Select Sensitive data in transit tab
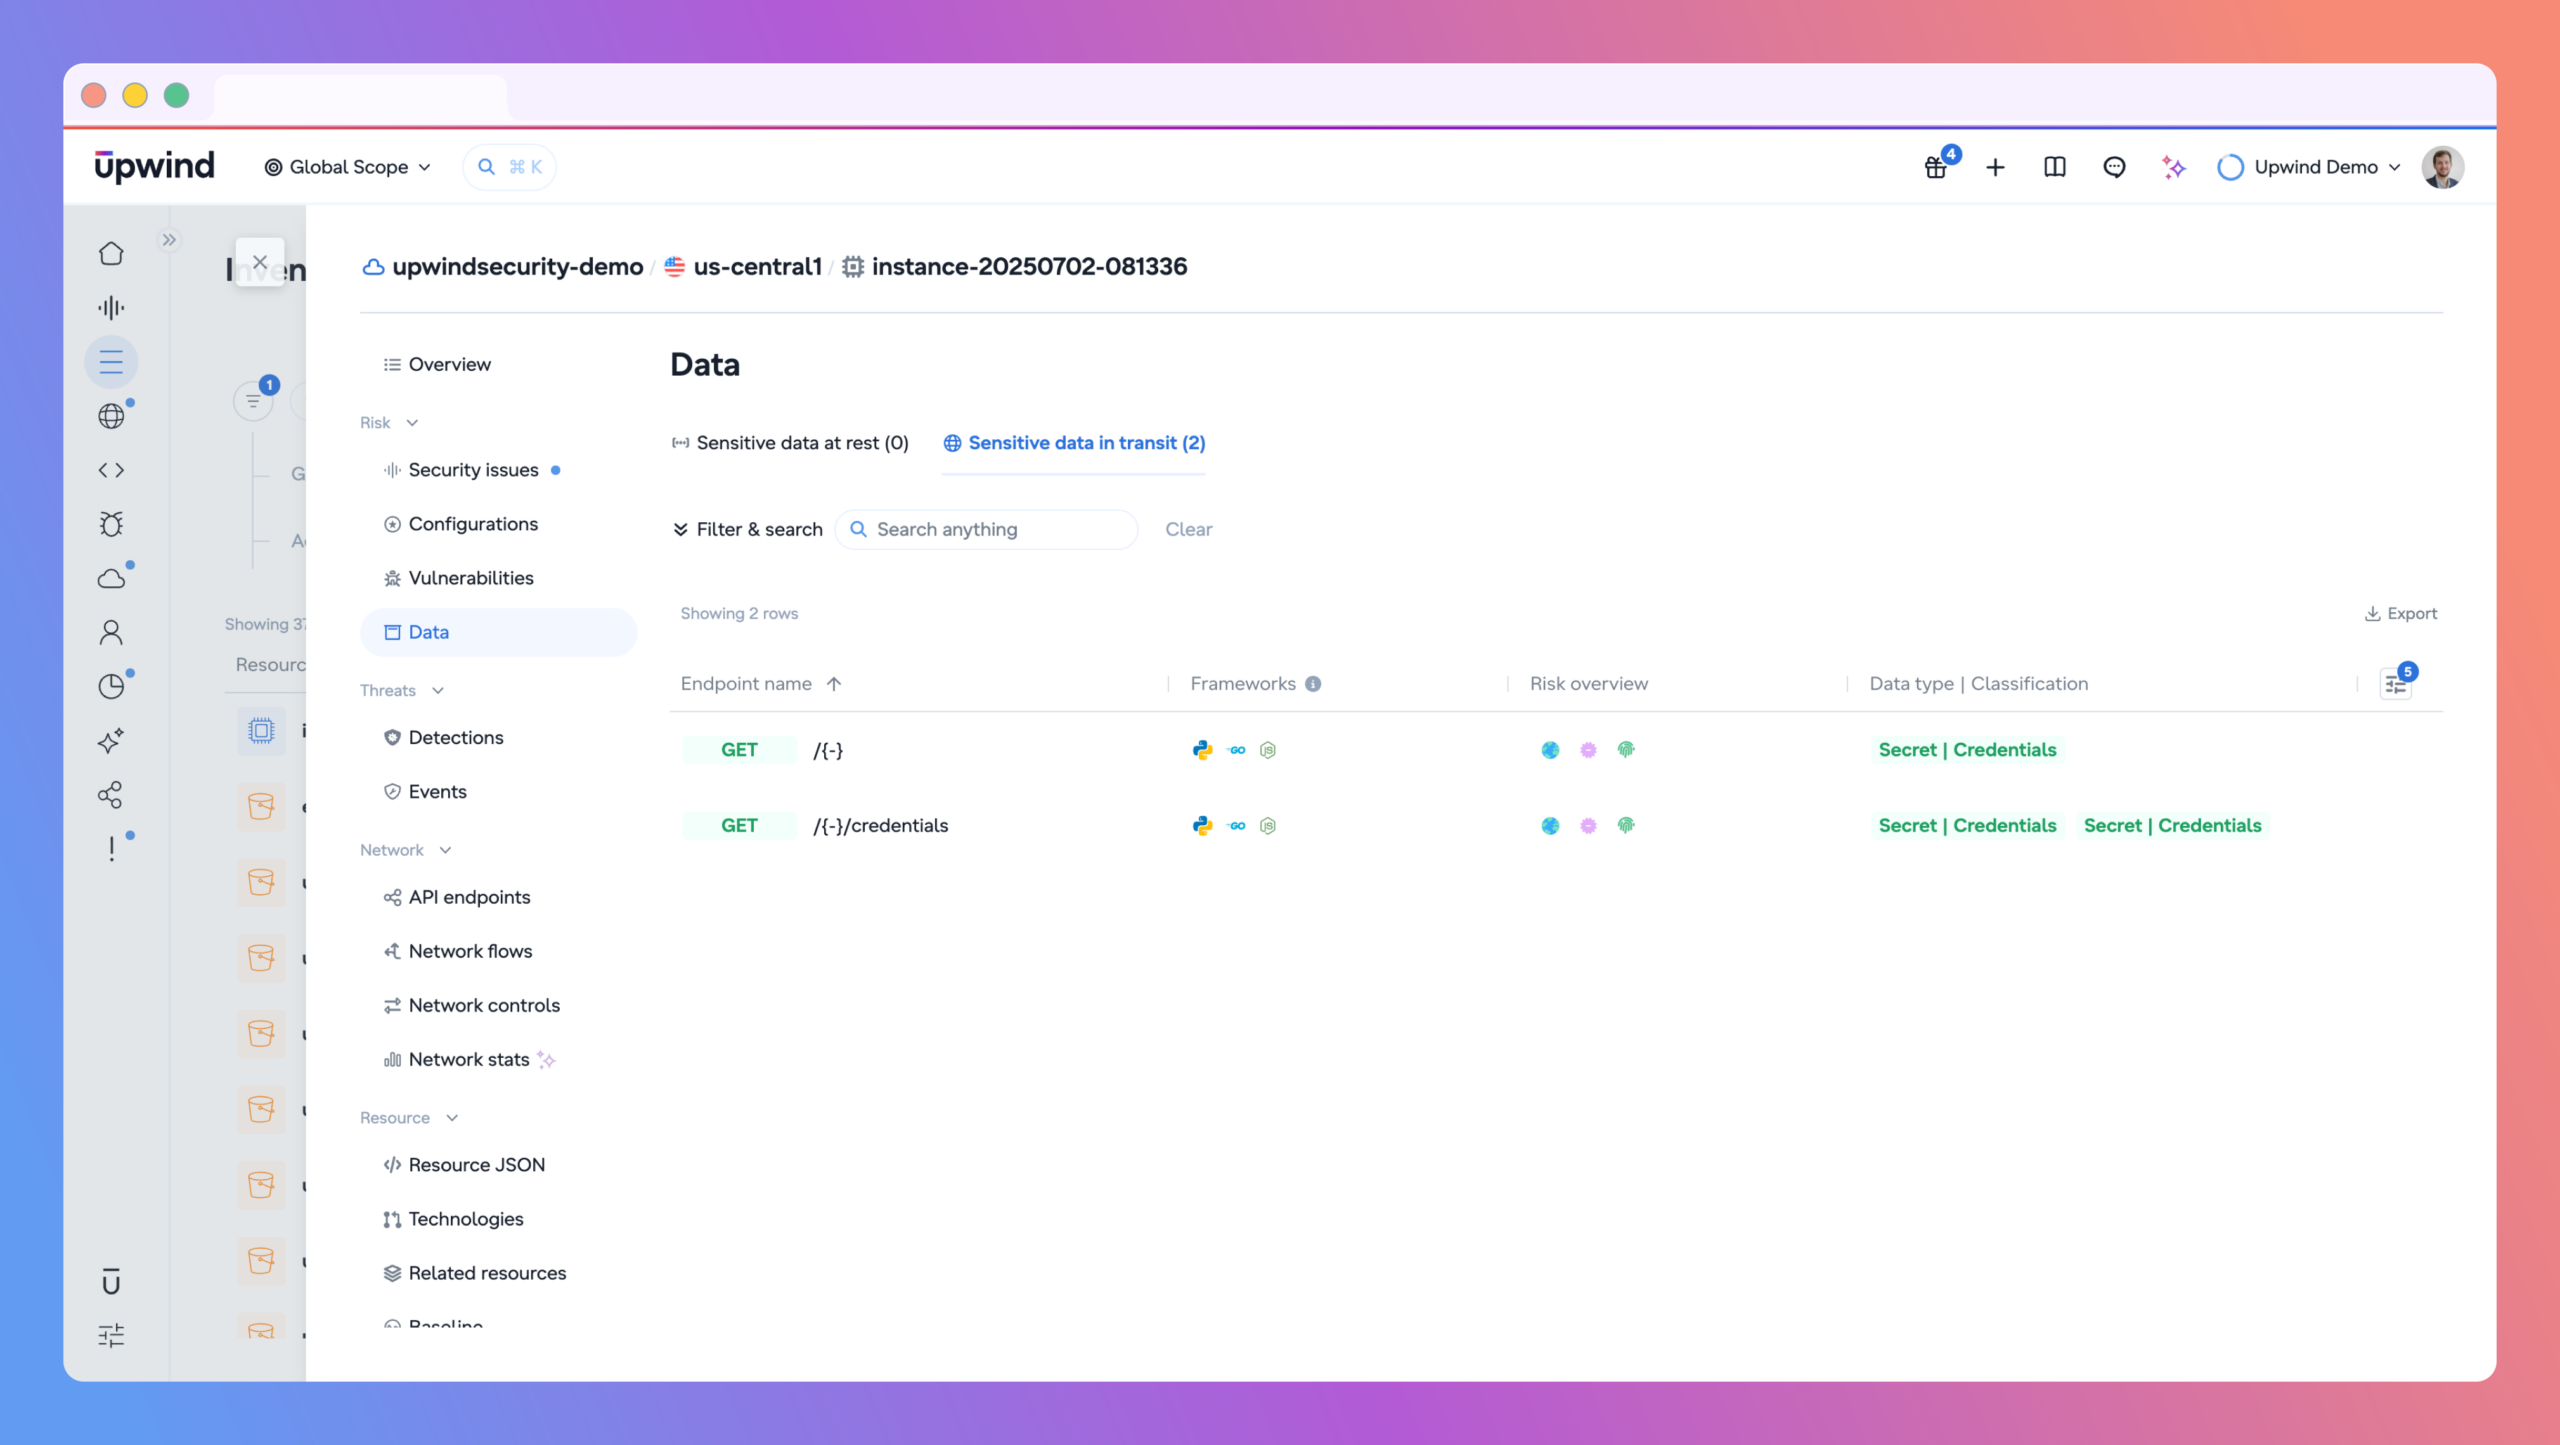The image size is (2560, 1445). [1074, 443]
